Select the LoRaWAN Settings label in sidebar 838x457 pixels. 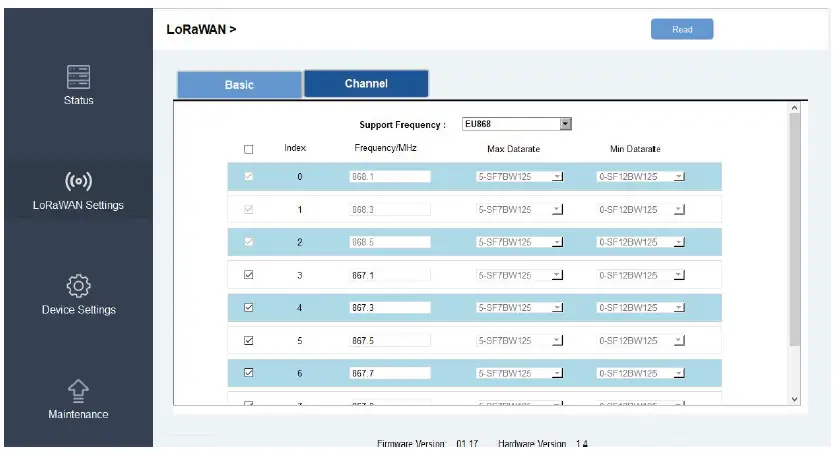[78, 205]
